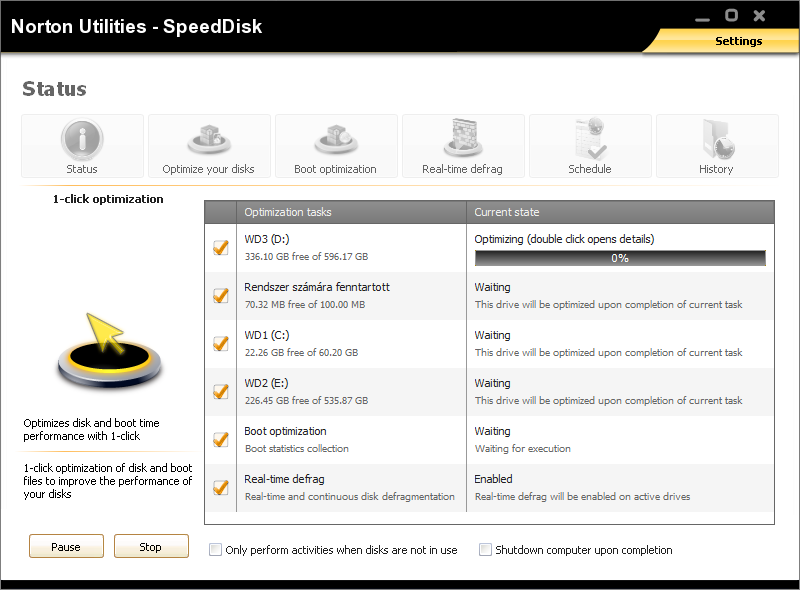
Task: Switch to Schedule tab label
Action: [x=590, y=169]
